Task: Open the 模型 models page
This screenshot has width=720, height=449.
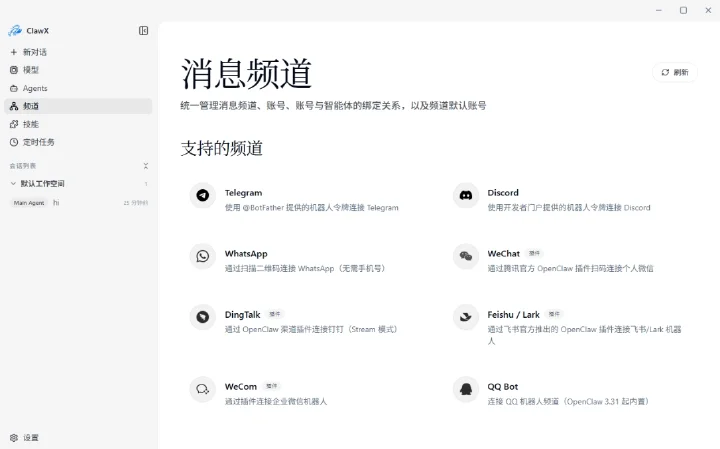Action: pyautogui.click(x=78, y=70)
